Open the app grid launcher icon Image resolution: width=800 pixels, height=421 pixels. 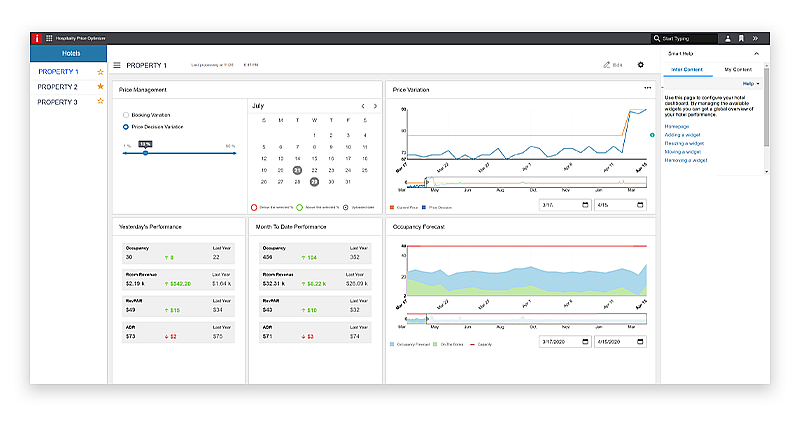pyautogui.click(x=49, y=38)
